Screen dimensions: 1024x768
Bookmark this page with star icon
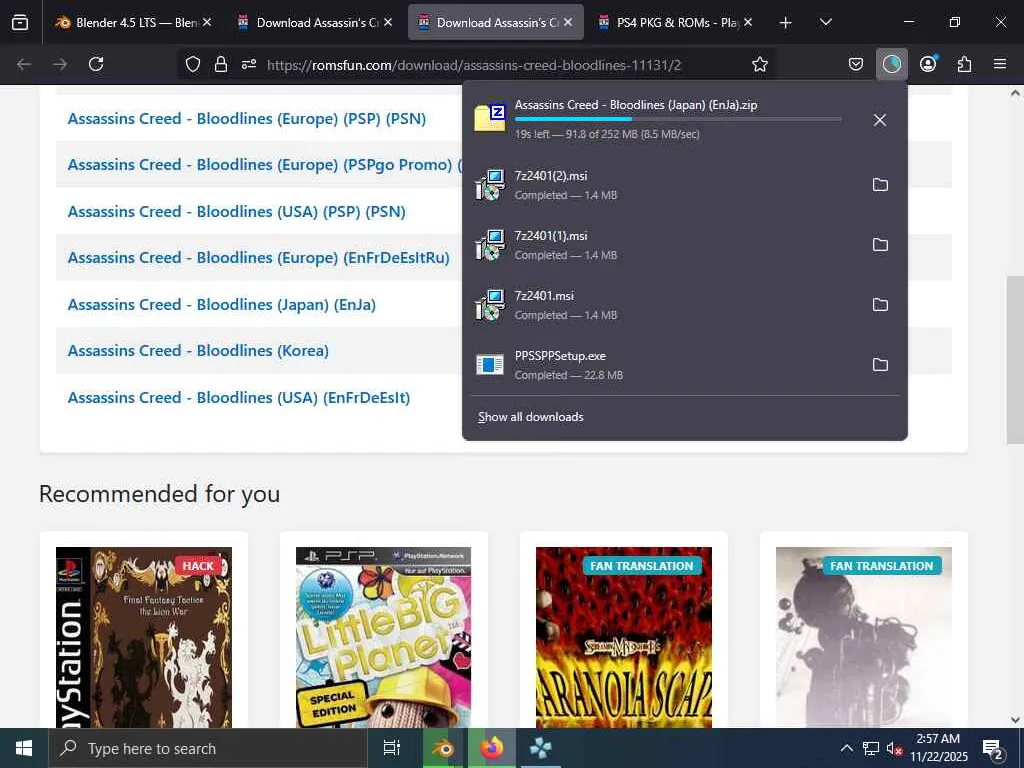(760, 64)
